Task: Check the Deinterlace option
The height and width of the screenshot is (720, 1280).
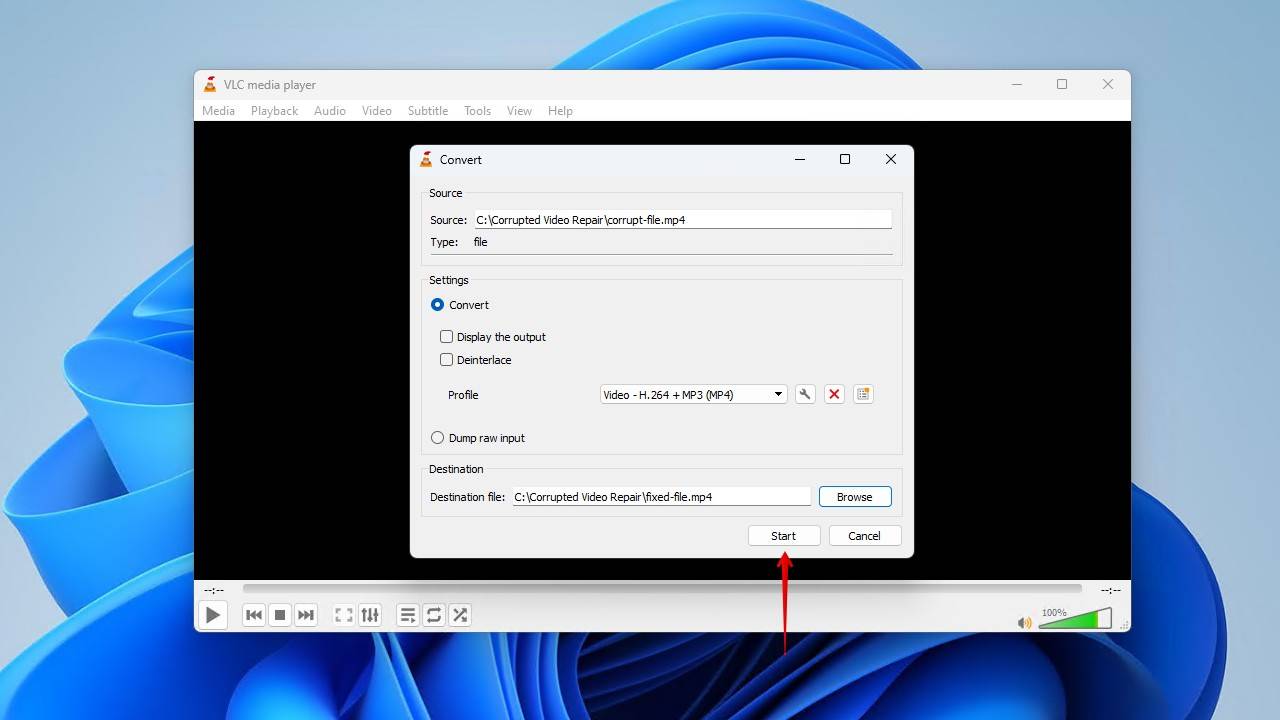Action: click(447, 360)
